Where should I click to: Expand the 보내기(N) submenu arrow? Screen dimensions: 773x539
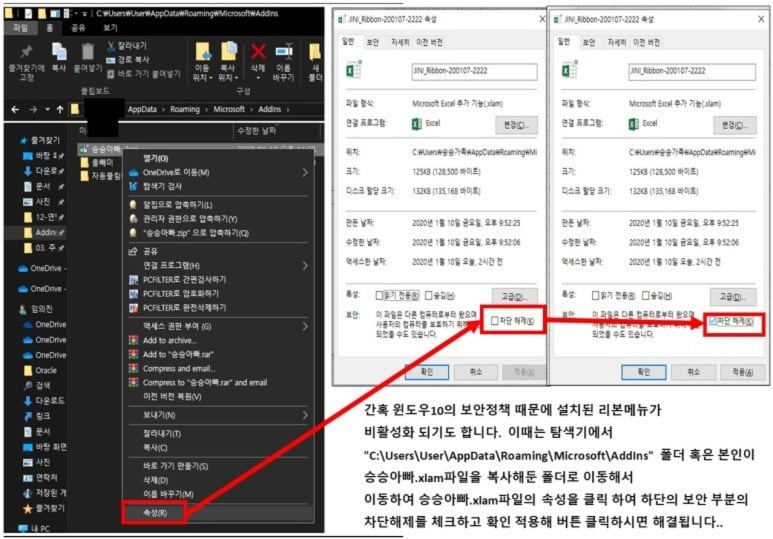coord(305,415)
